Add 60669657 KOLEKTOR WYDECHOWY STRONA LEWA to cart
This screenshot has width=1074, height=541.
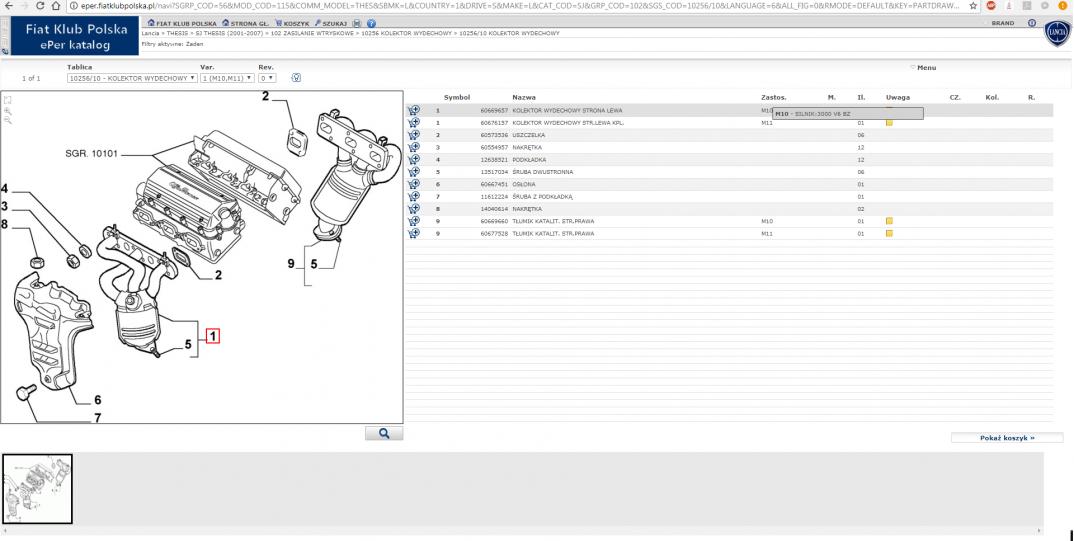[414, 110]
